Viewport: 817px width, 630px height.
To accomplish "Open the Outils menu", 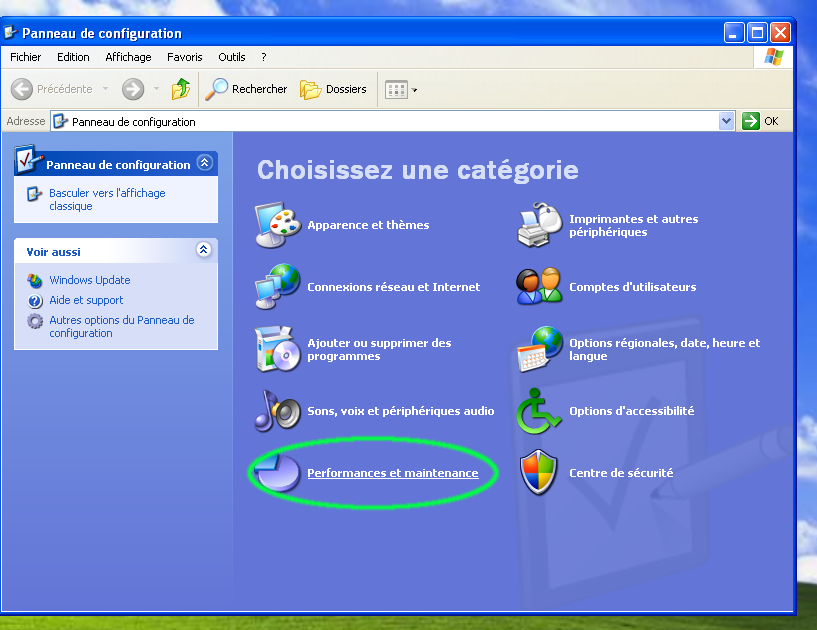I will 231,57.
